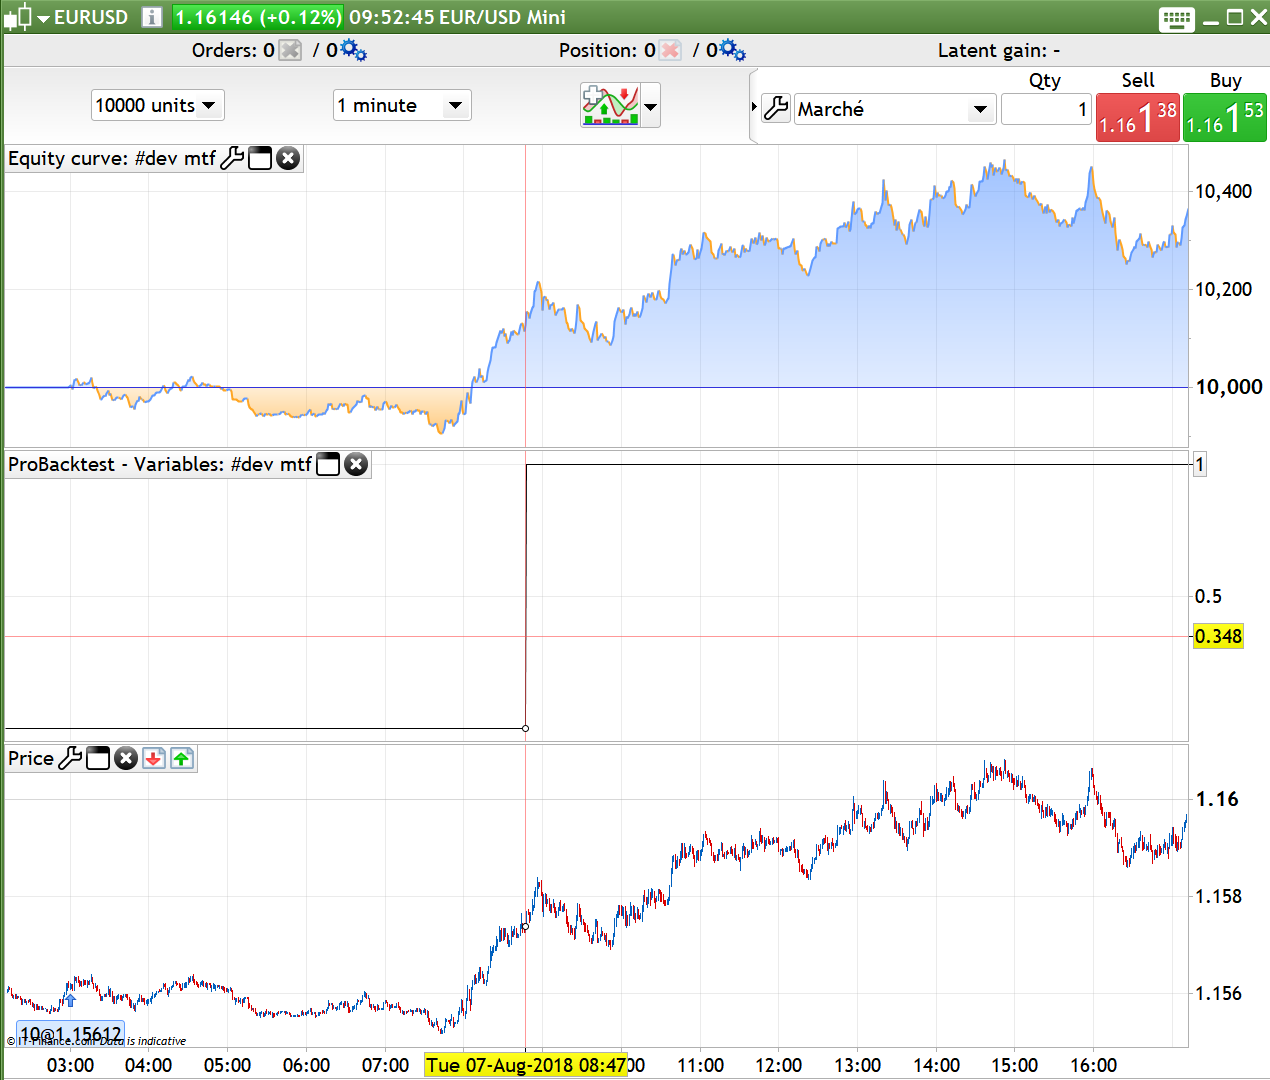Open the virtual keyboard icon in the title bar
Image resolution: width=1270 pixels, height=1080 pixels.
pyautogui.click(x=1177, y=18)
